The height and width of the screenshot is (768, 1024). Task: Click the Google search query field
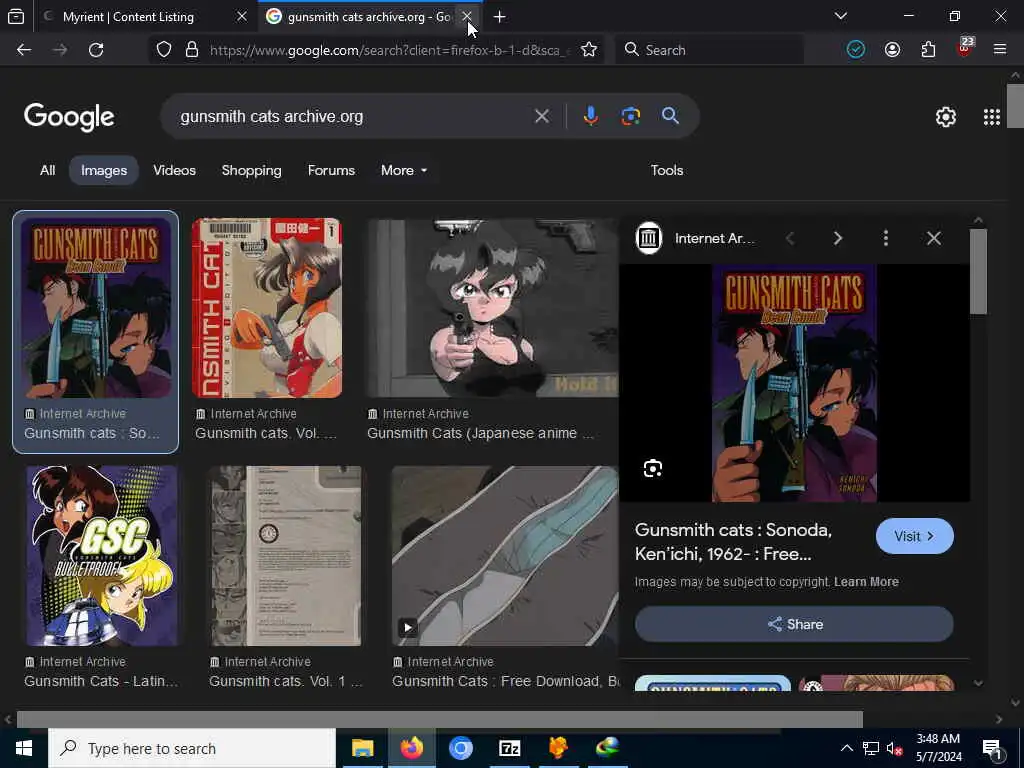[x=353, y=116]
